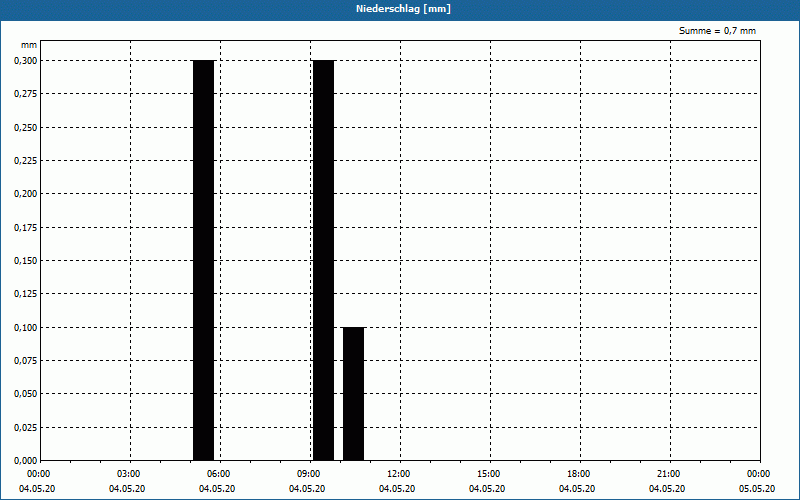The image size is (800, 500).
Task: Click the 0,275 y-axis label
Action: [26, 94]
